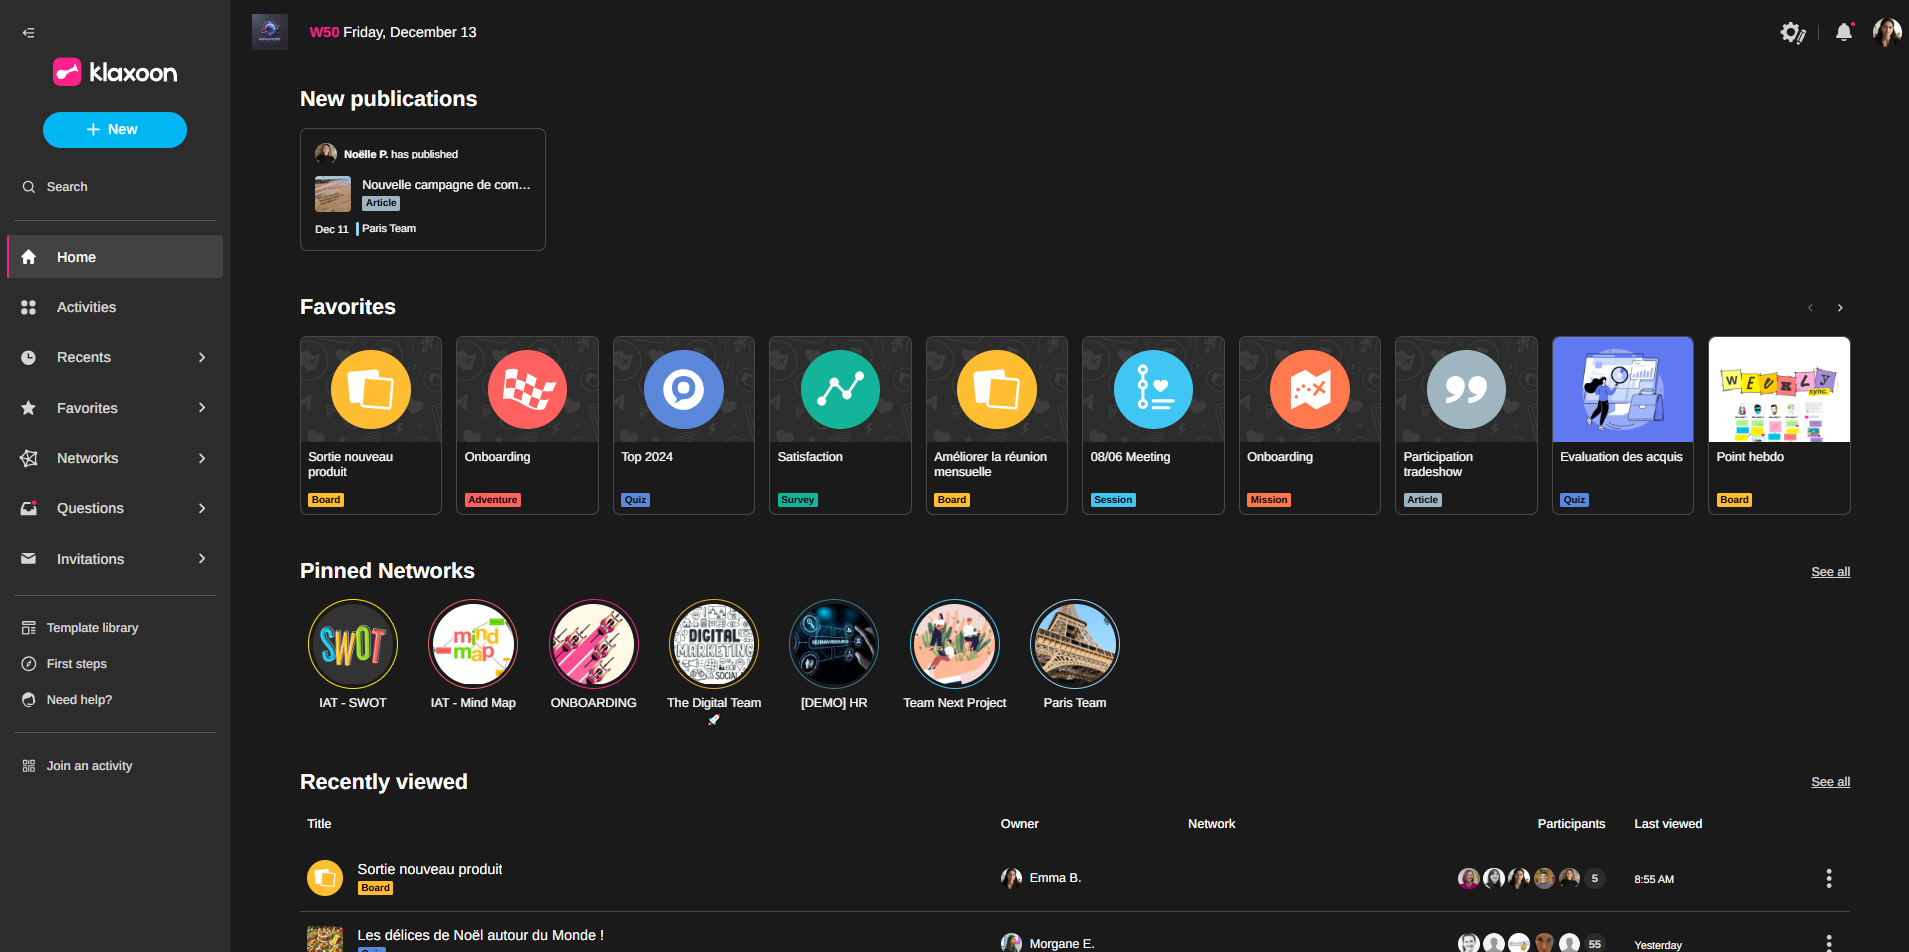The width and height of the screenshot is (1909, 952).
Task: Click the New button
Action: [x=114, y=130]
